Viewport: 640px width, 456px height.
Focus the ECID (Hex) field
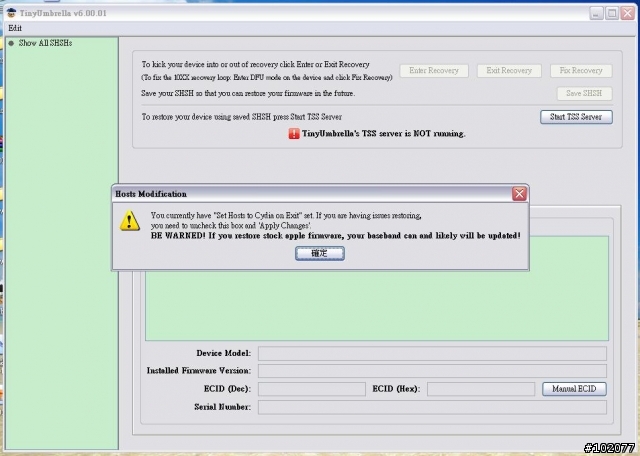481,389
